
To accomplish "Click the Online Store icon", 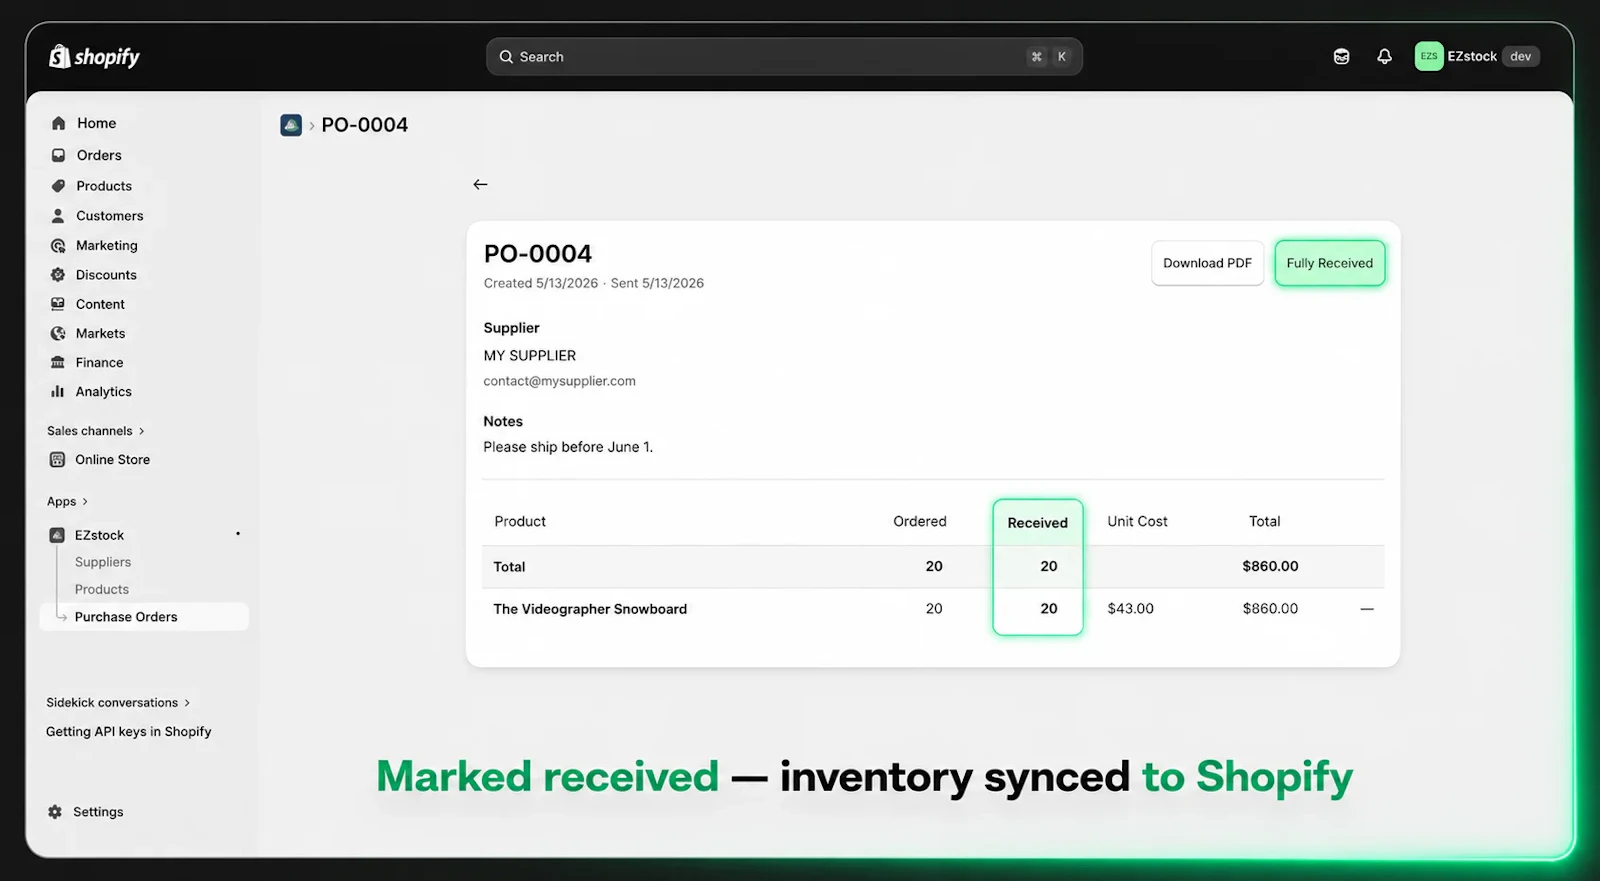I will tap(58, 460).
